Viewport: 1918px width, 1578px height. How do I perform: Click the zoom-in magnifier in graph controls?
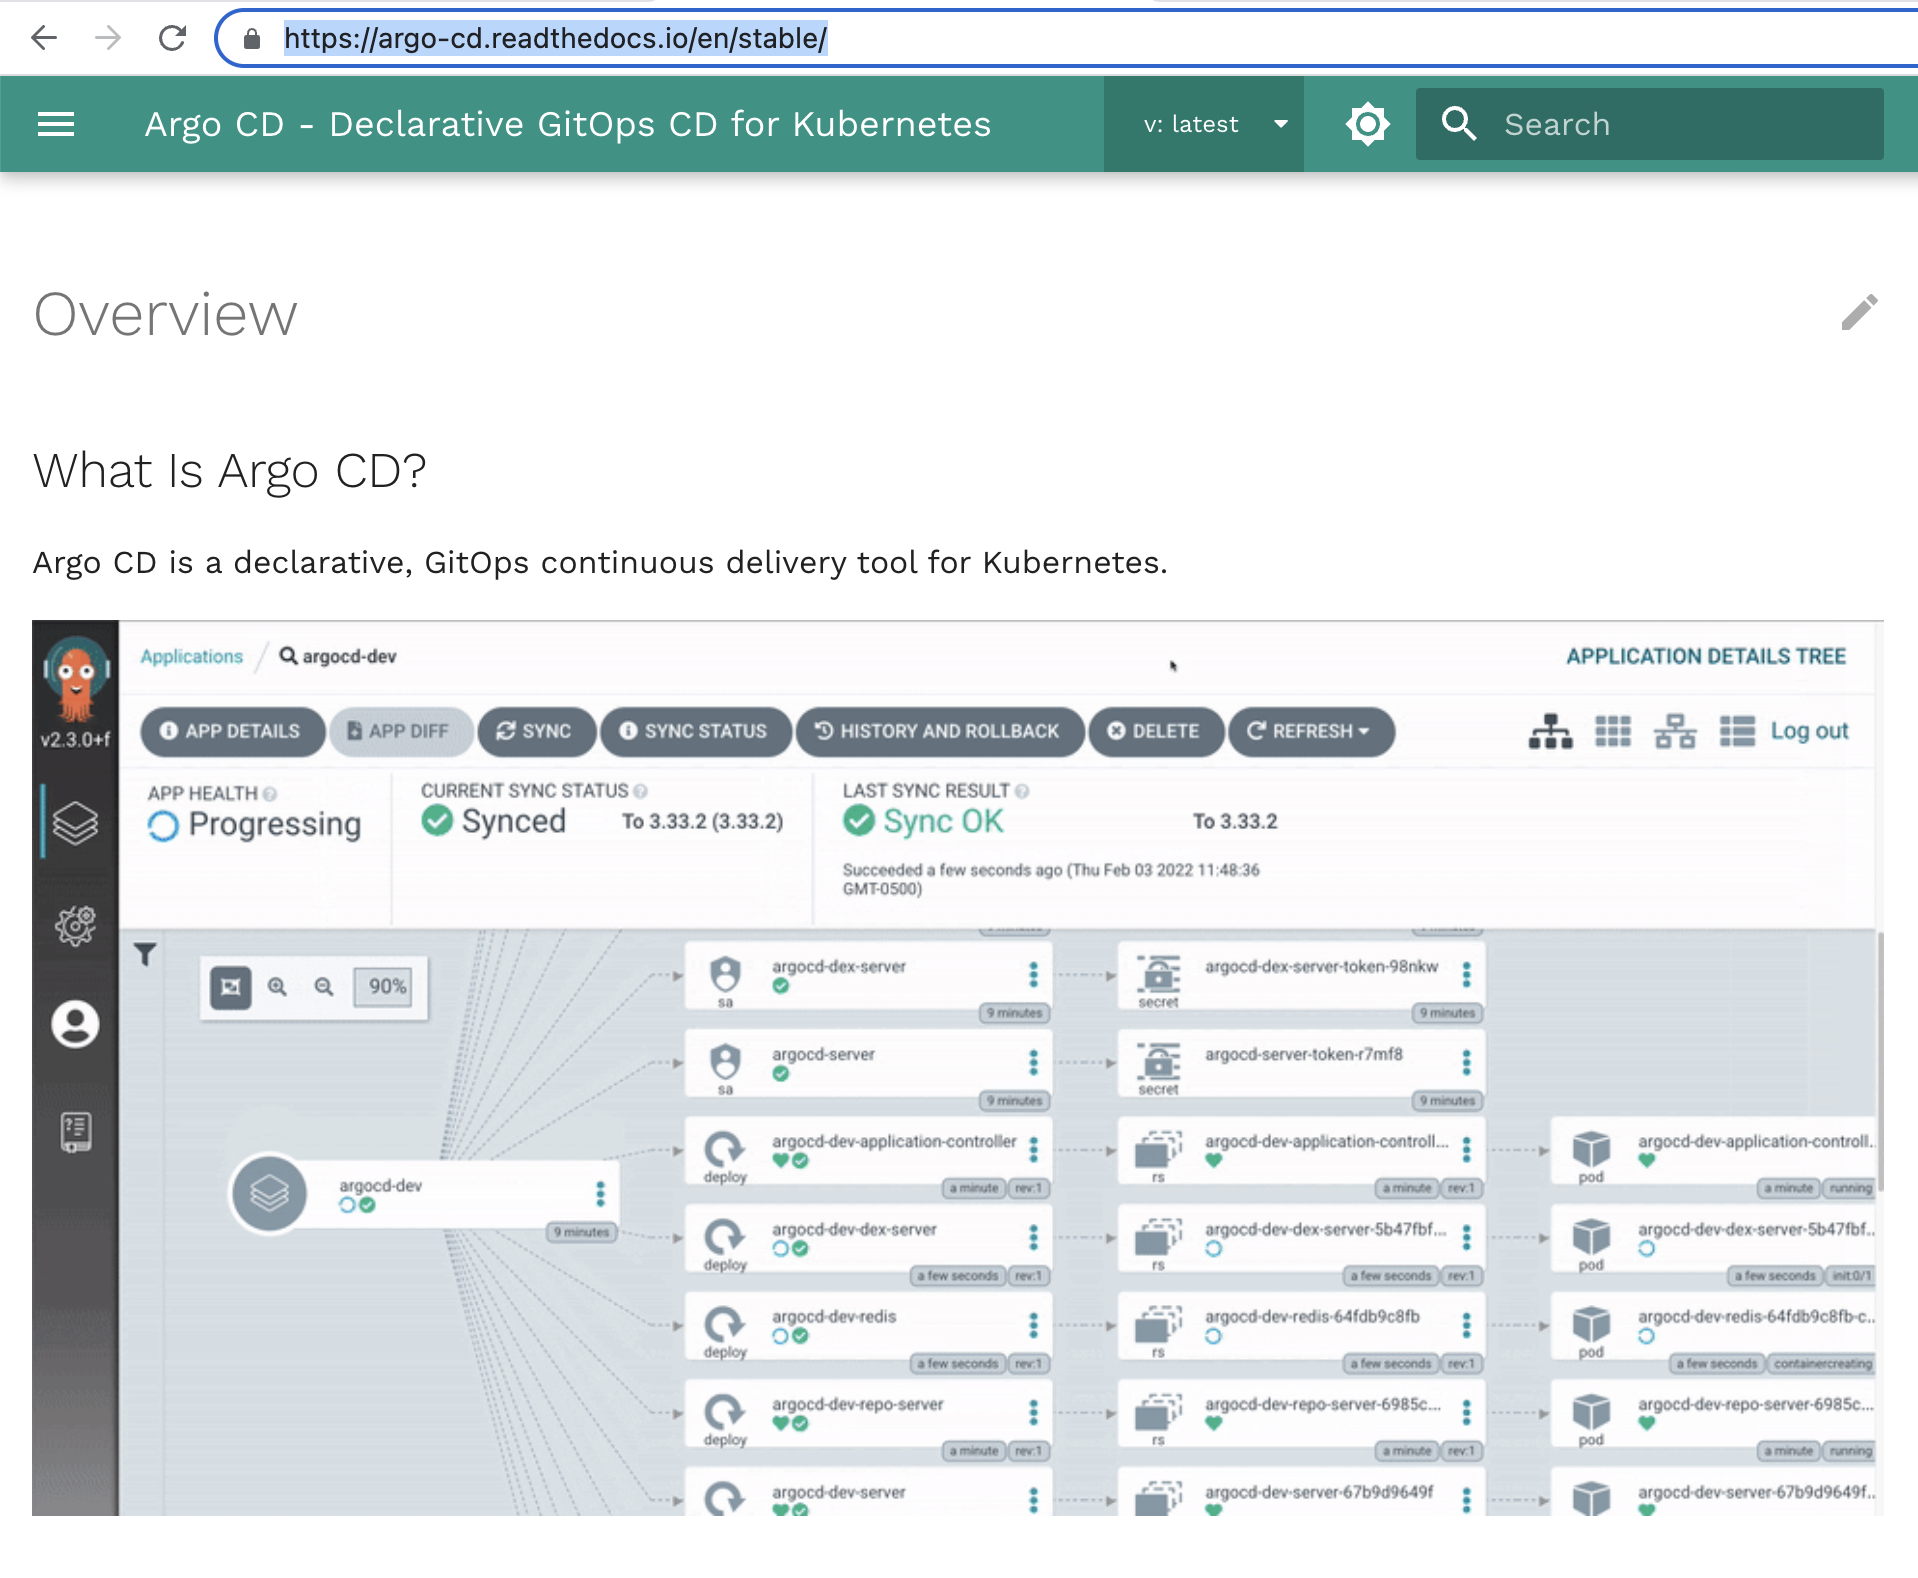[x=277, y=987]
